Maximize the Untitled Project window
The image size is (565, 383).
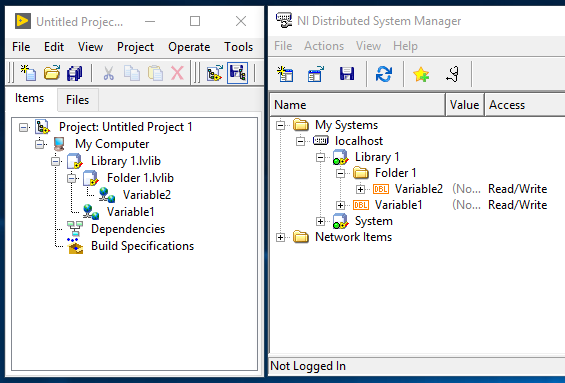pos(195,21)
